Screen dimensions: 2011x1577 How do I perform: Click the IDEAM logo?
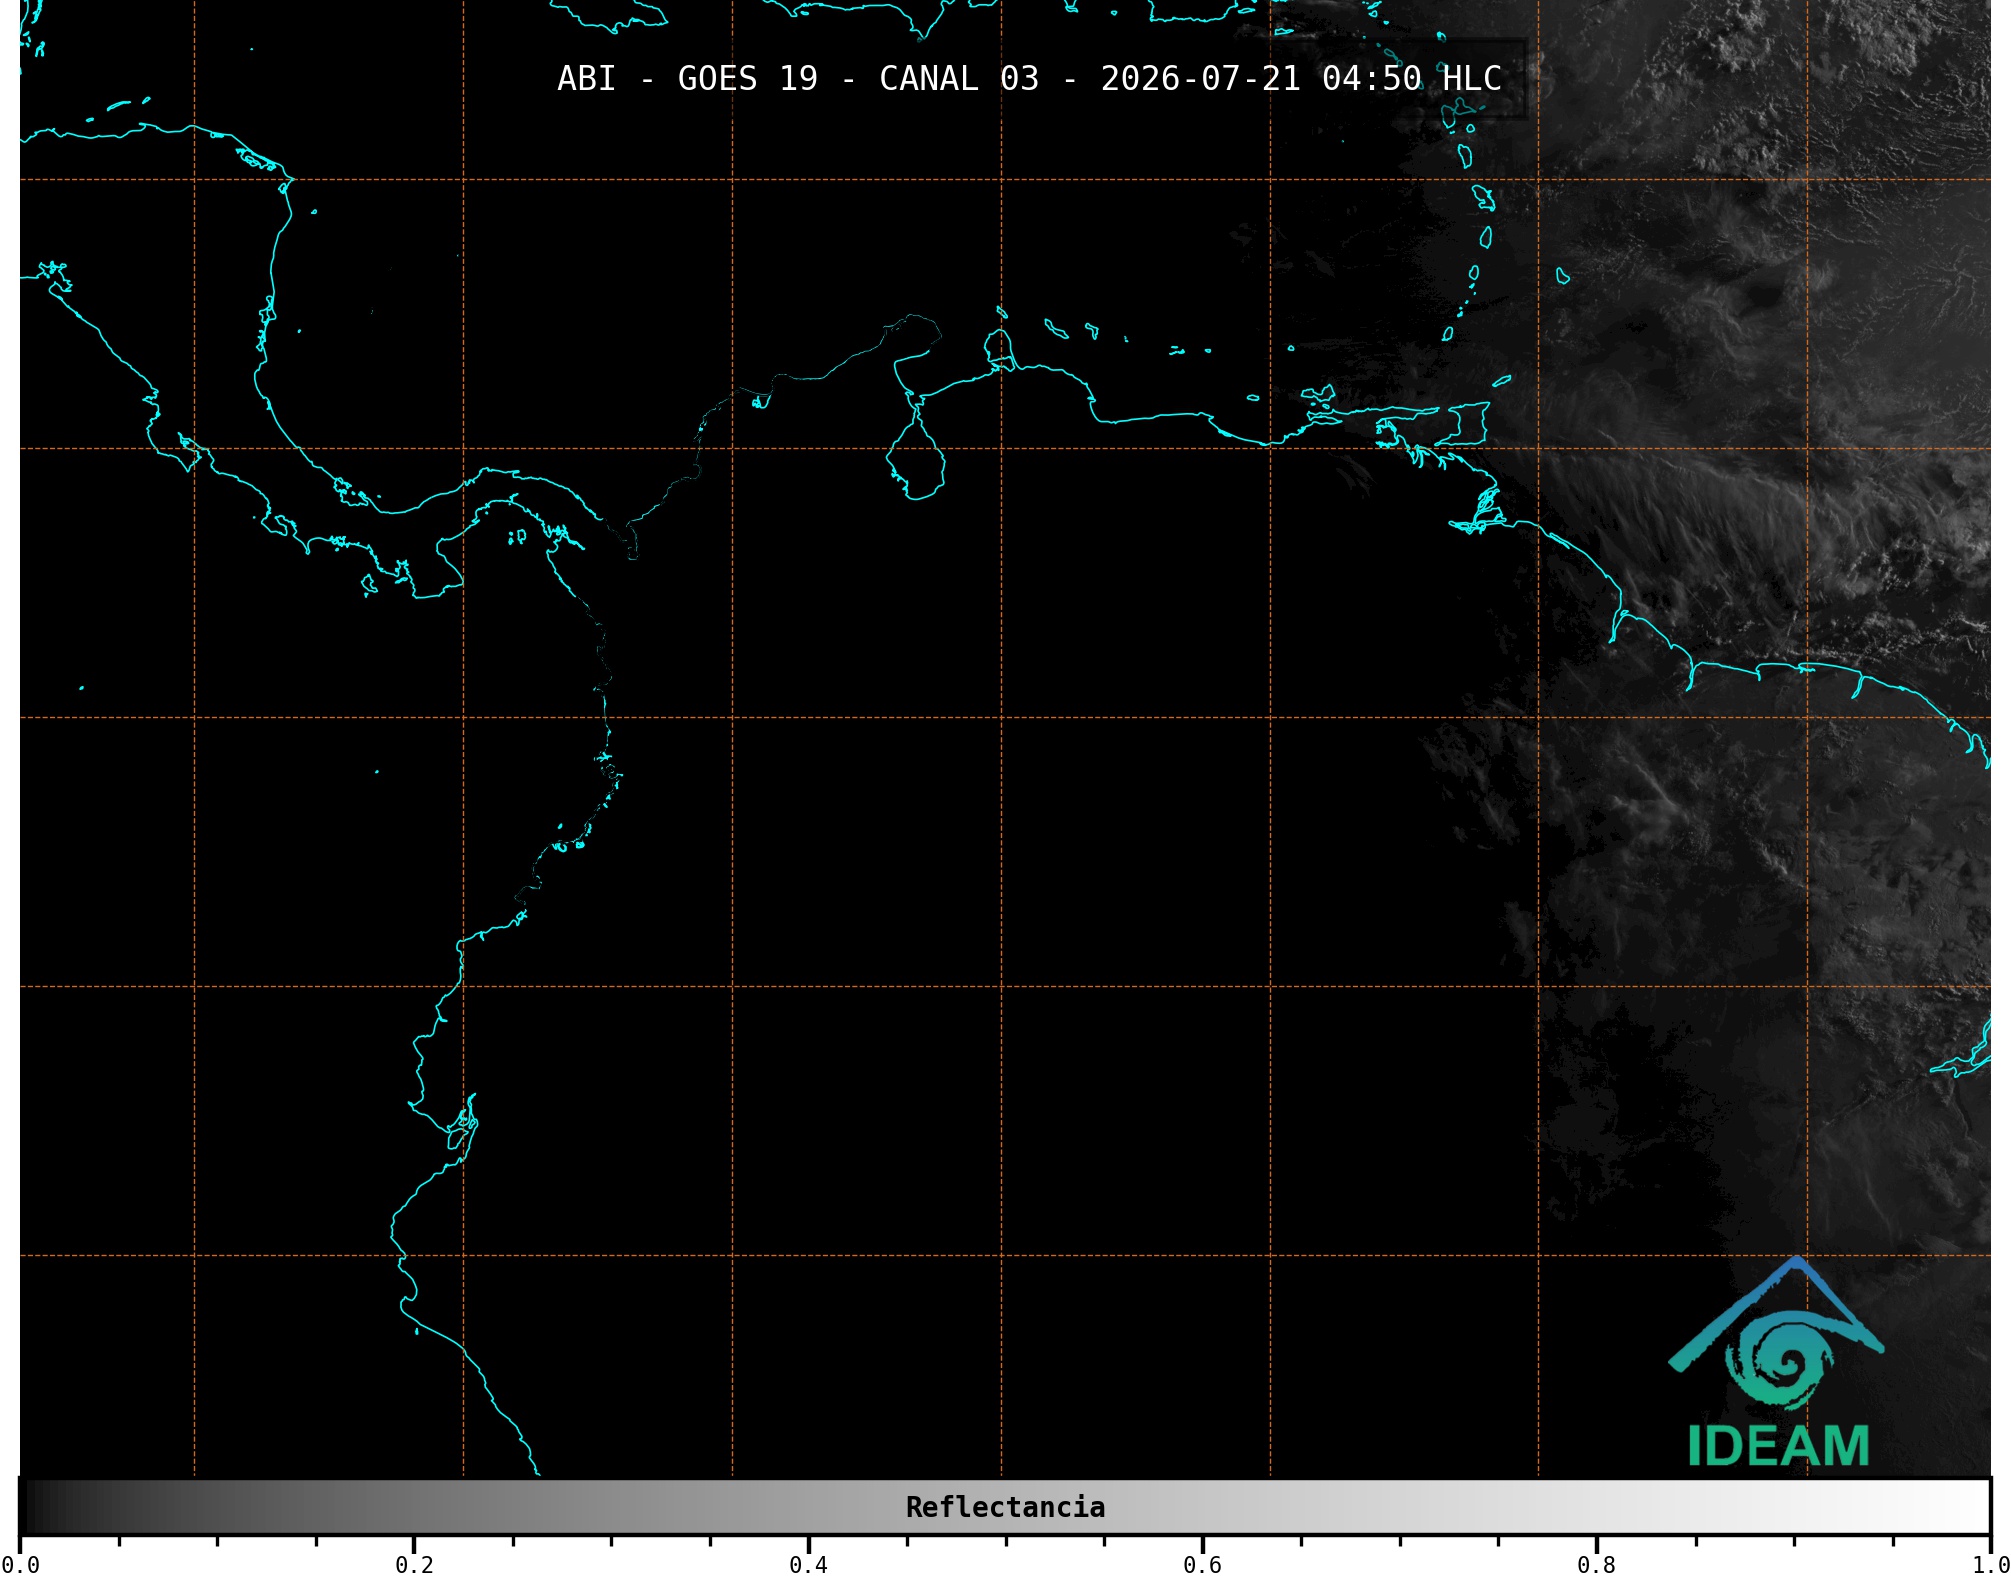pos(1777,1362)
